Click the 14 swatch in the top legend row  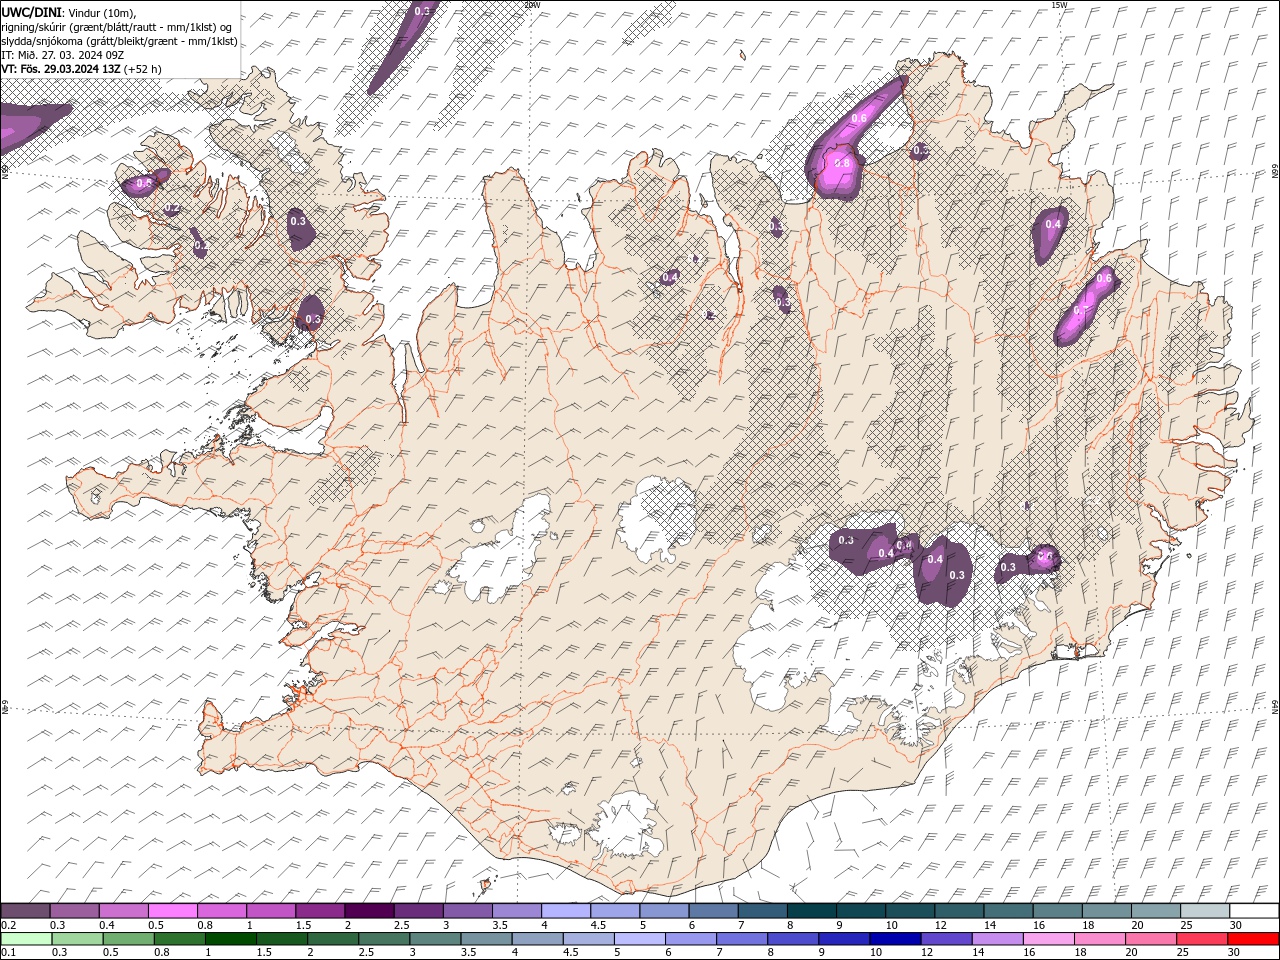[x=1008, y=911]
